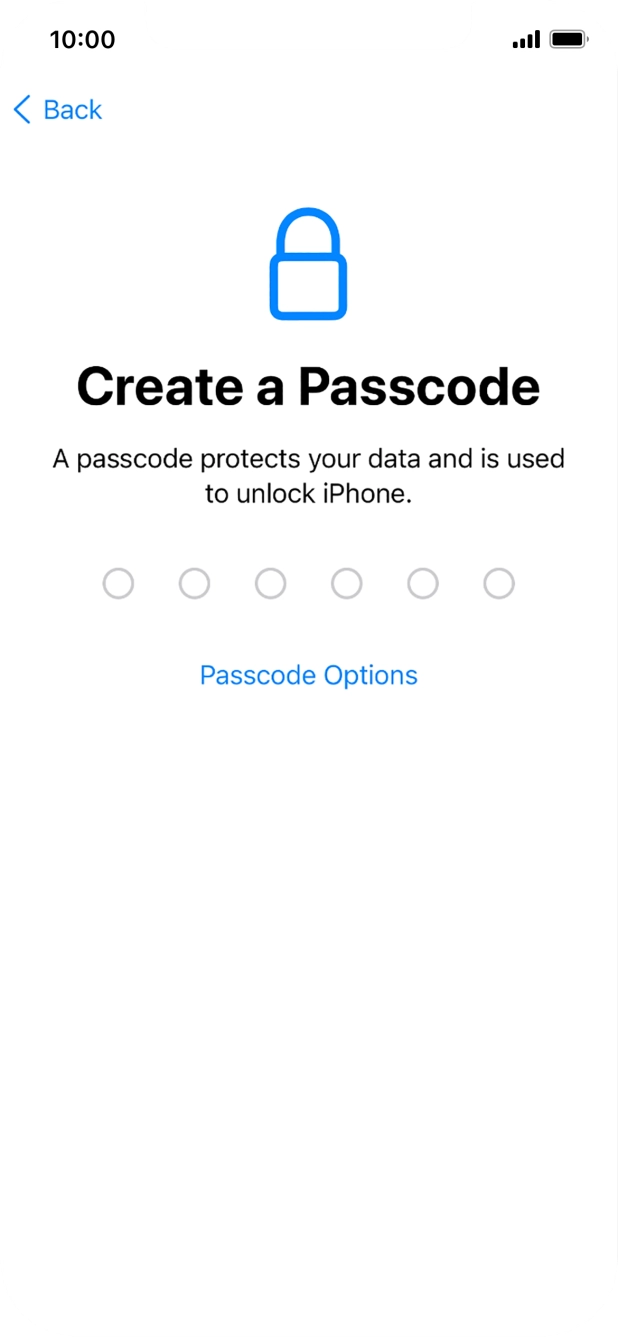Viewport: 618px width, 1337px height.
Task: Tap the shackle of the padlock graphic
Action: click(308, 232)
